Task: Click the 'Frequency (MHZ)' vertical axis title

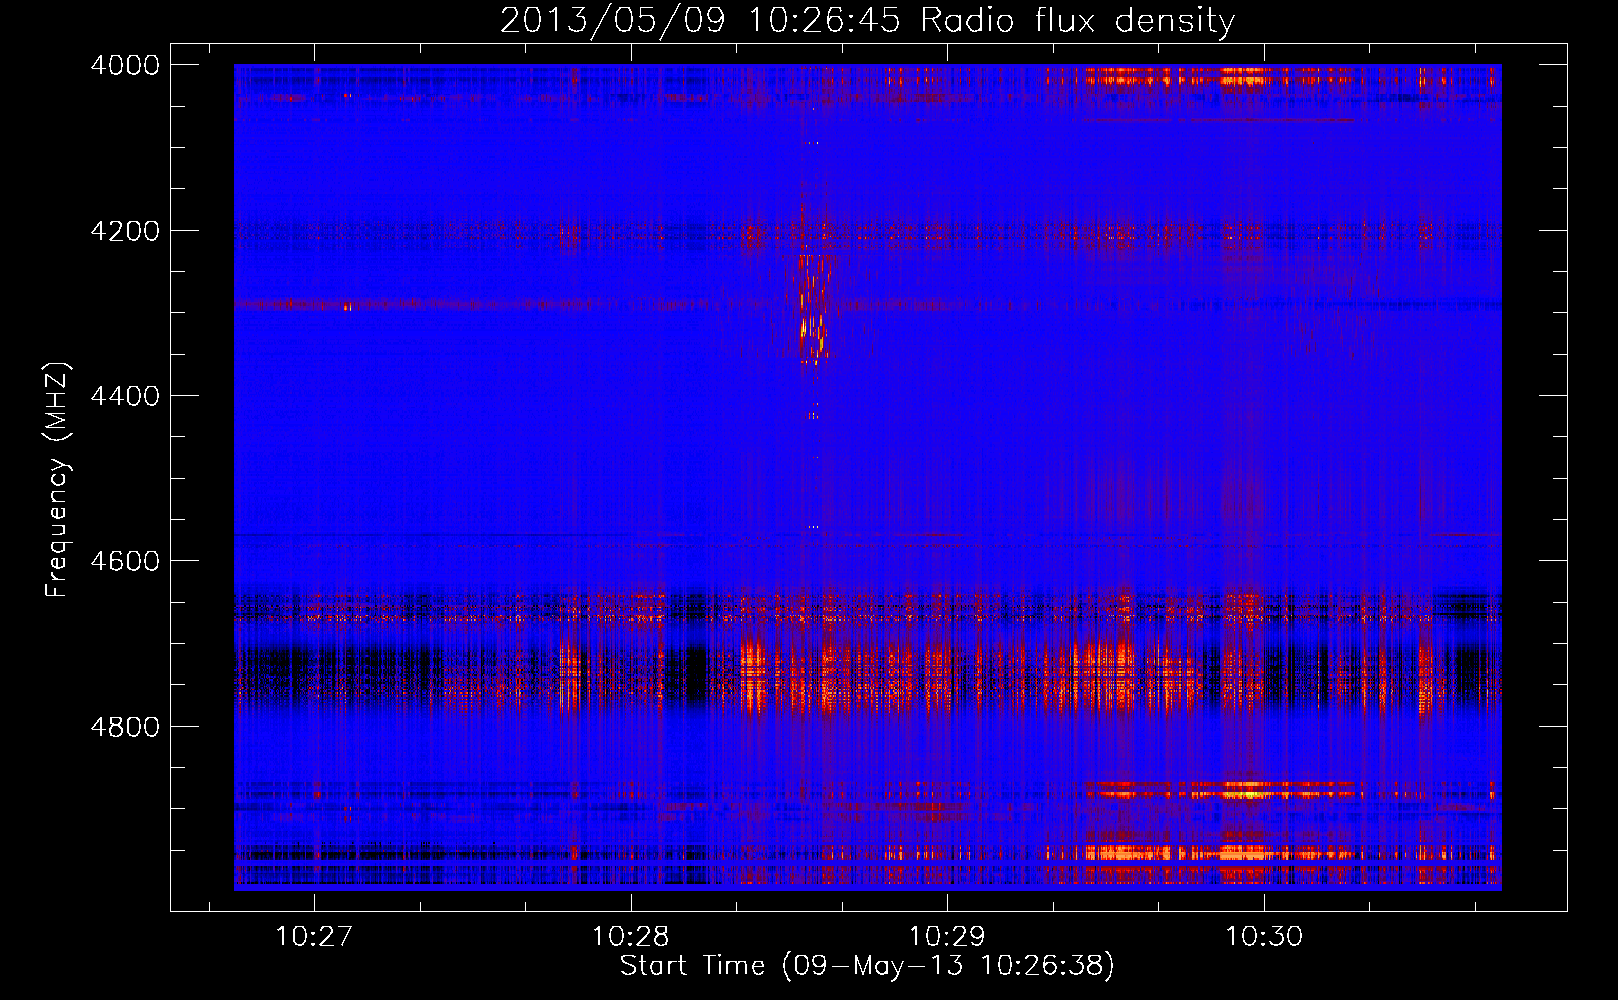Action: pos(58,480)
